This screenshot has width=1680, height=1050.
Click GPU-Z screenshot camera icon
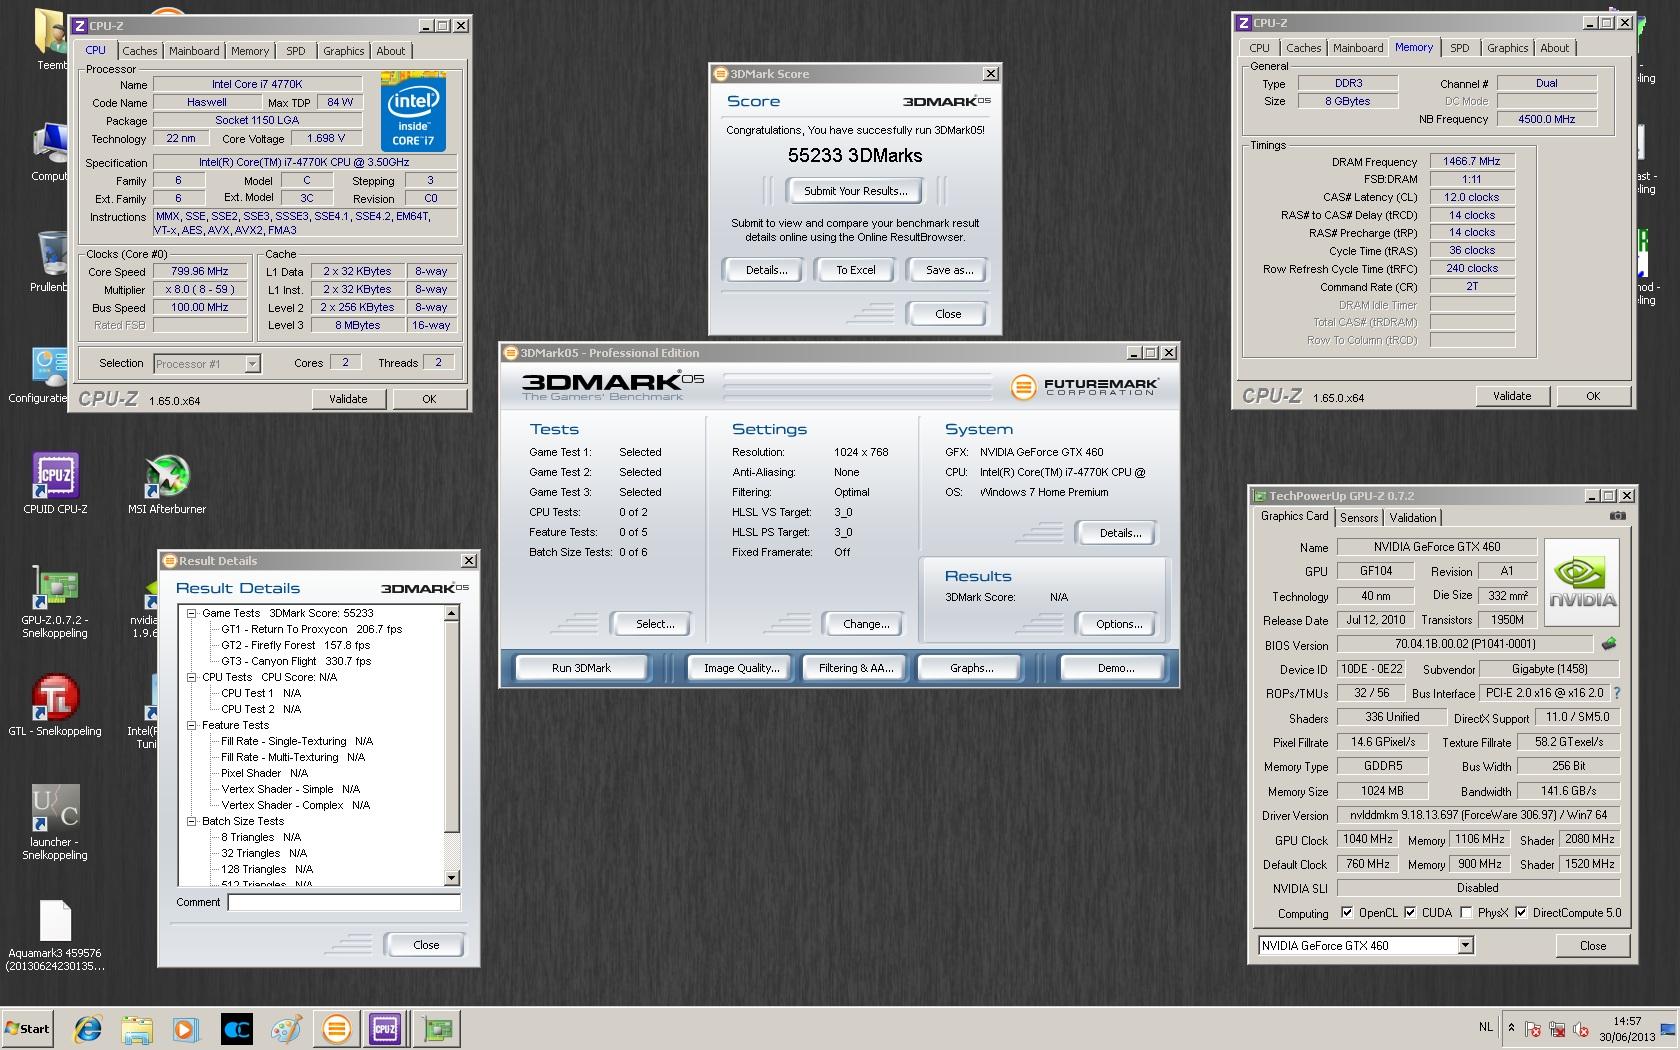pos(1618,516)
